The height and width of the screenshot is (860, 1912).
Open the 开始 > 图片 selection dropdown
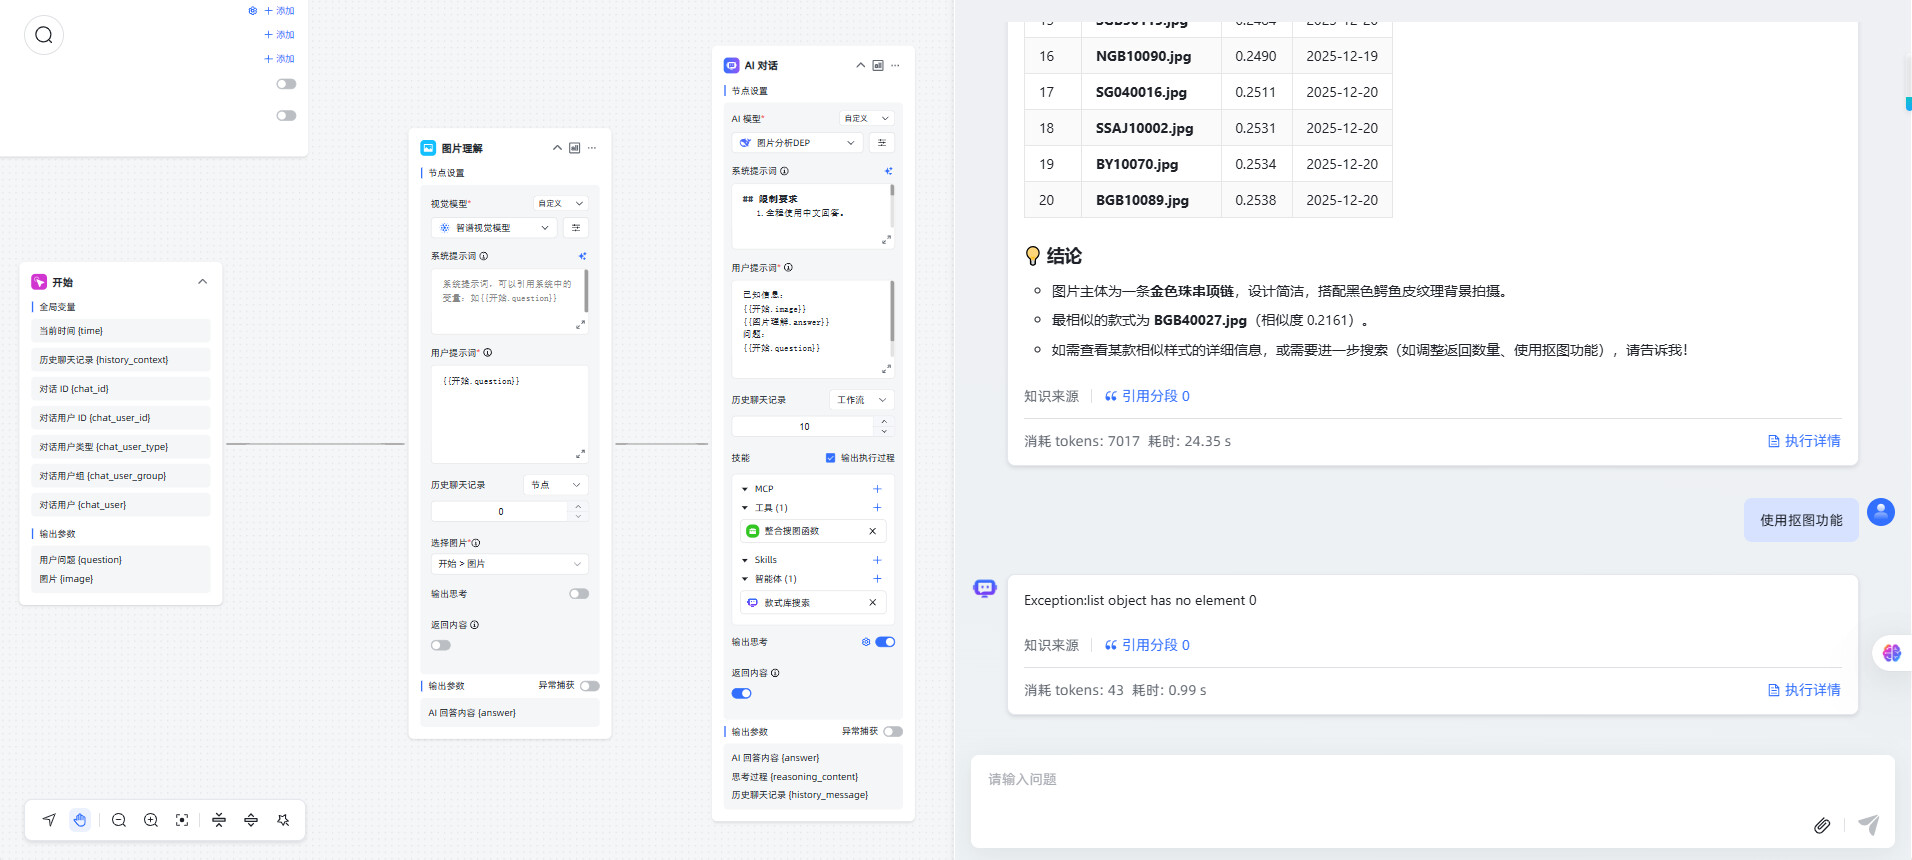point(510,564)
